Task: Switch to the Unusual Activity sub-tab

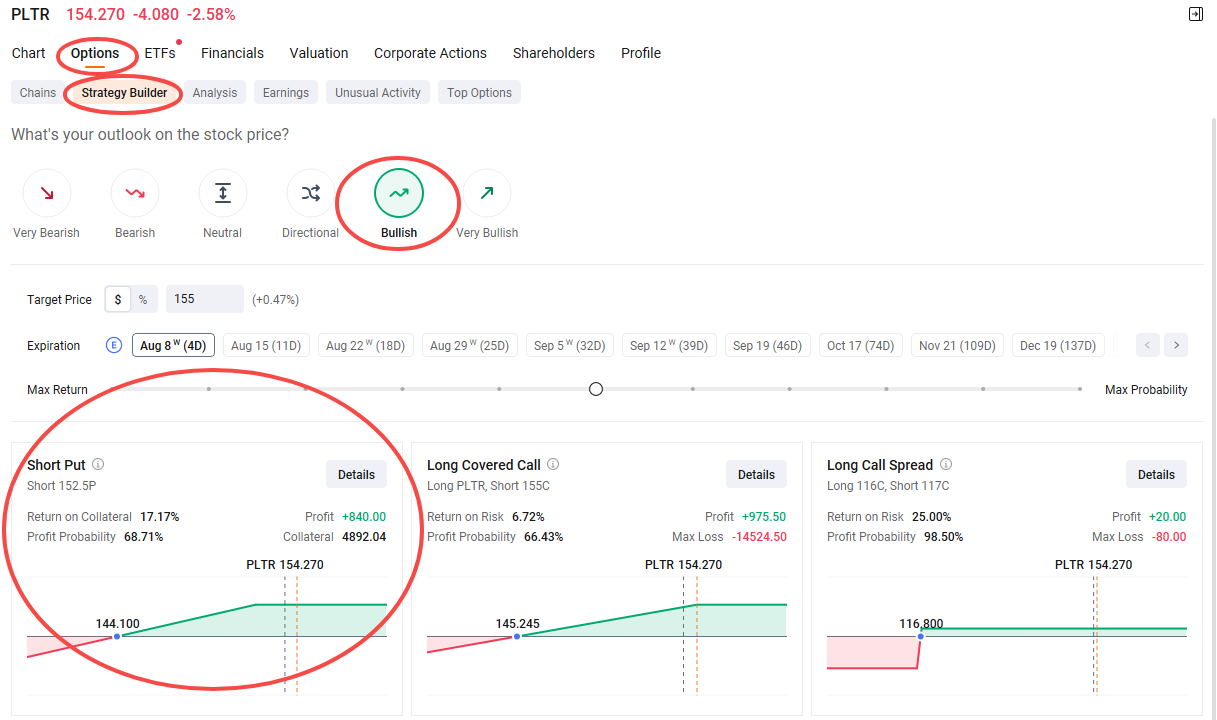Action: (379, 93)
